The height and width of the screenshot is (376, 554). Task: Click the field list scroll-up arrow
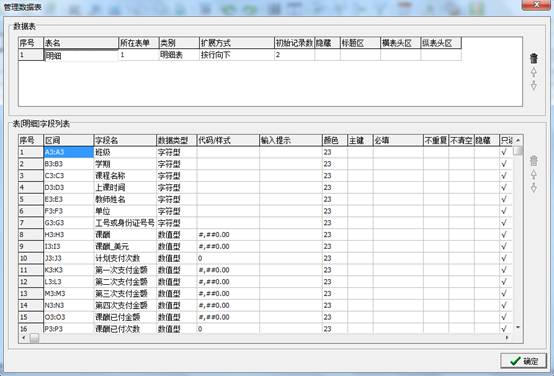point(518,140)
